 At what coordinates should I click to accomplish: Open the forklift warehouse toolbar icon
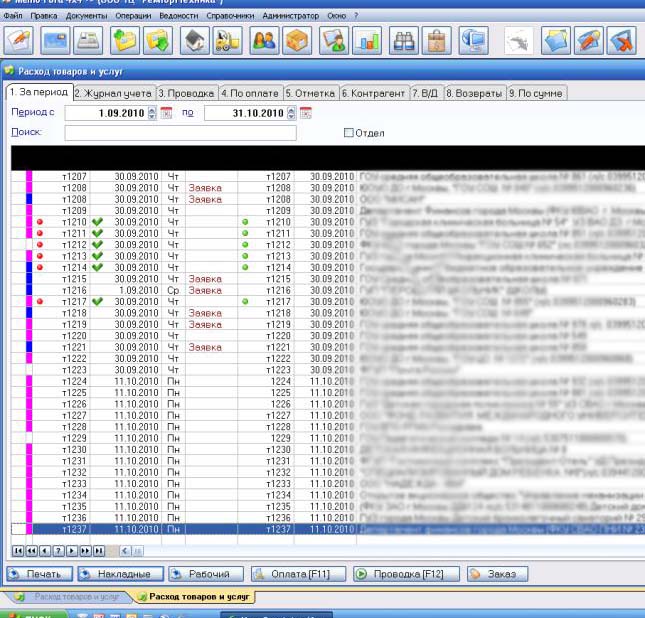pyautogui.click(x=229, y=41)
